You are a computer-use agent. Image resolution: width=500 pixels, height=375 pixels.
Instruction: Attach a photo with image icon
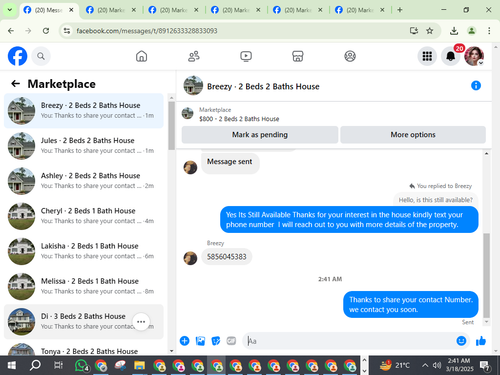click(200, 341)
